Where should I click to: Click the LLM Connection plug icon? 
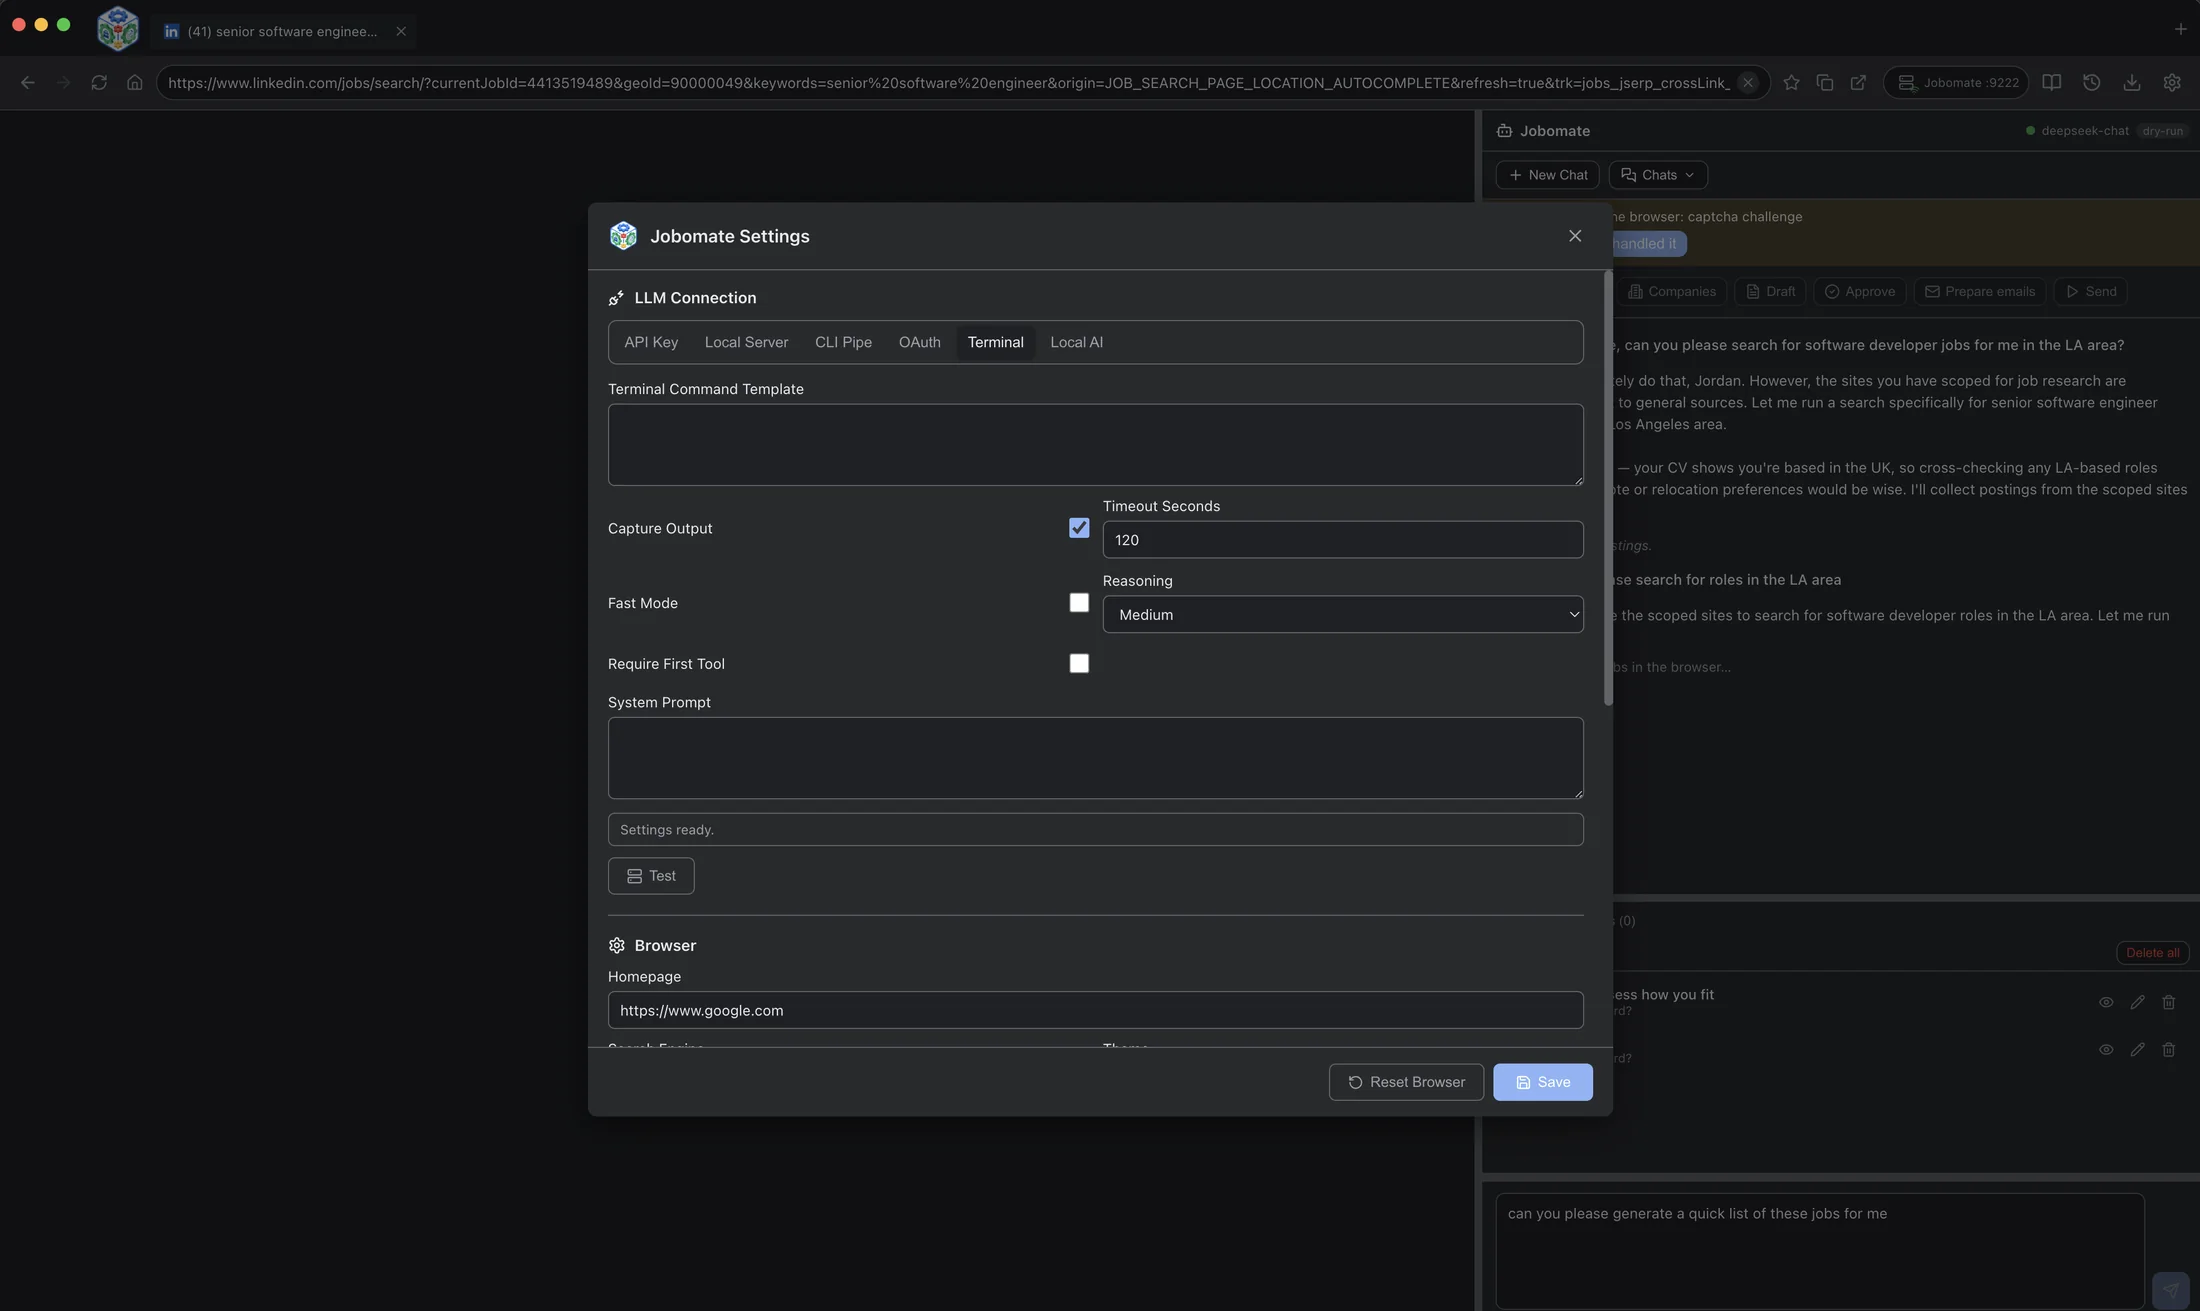tap(617, 298)
